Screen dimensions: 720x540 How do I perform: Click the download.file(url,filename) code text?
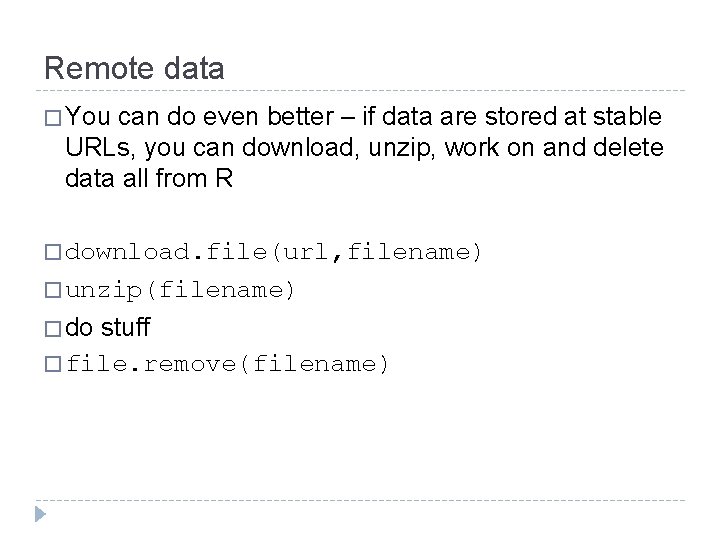273,252
